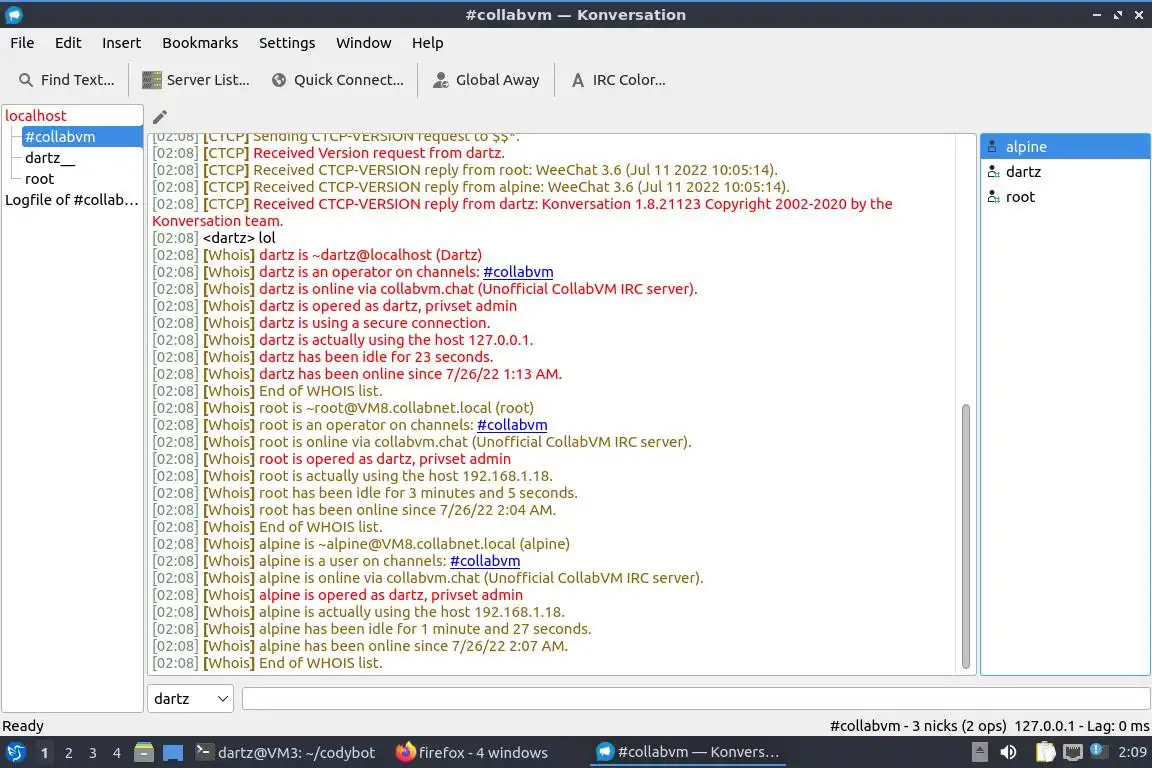
Task: Open #collabvm link in alpine whois line
Action: click(x=485, y=561)
